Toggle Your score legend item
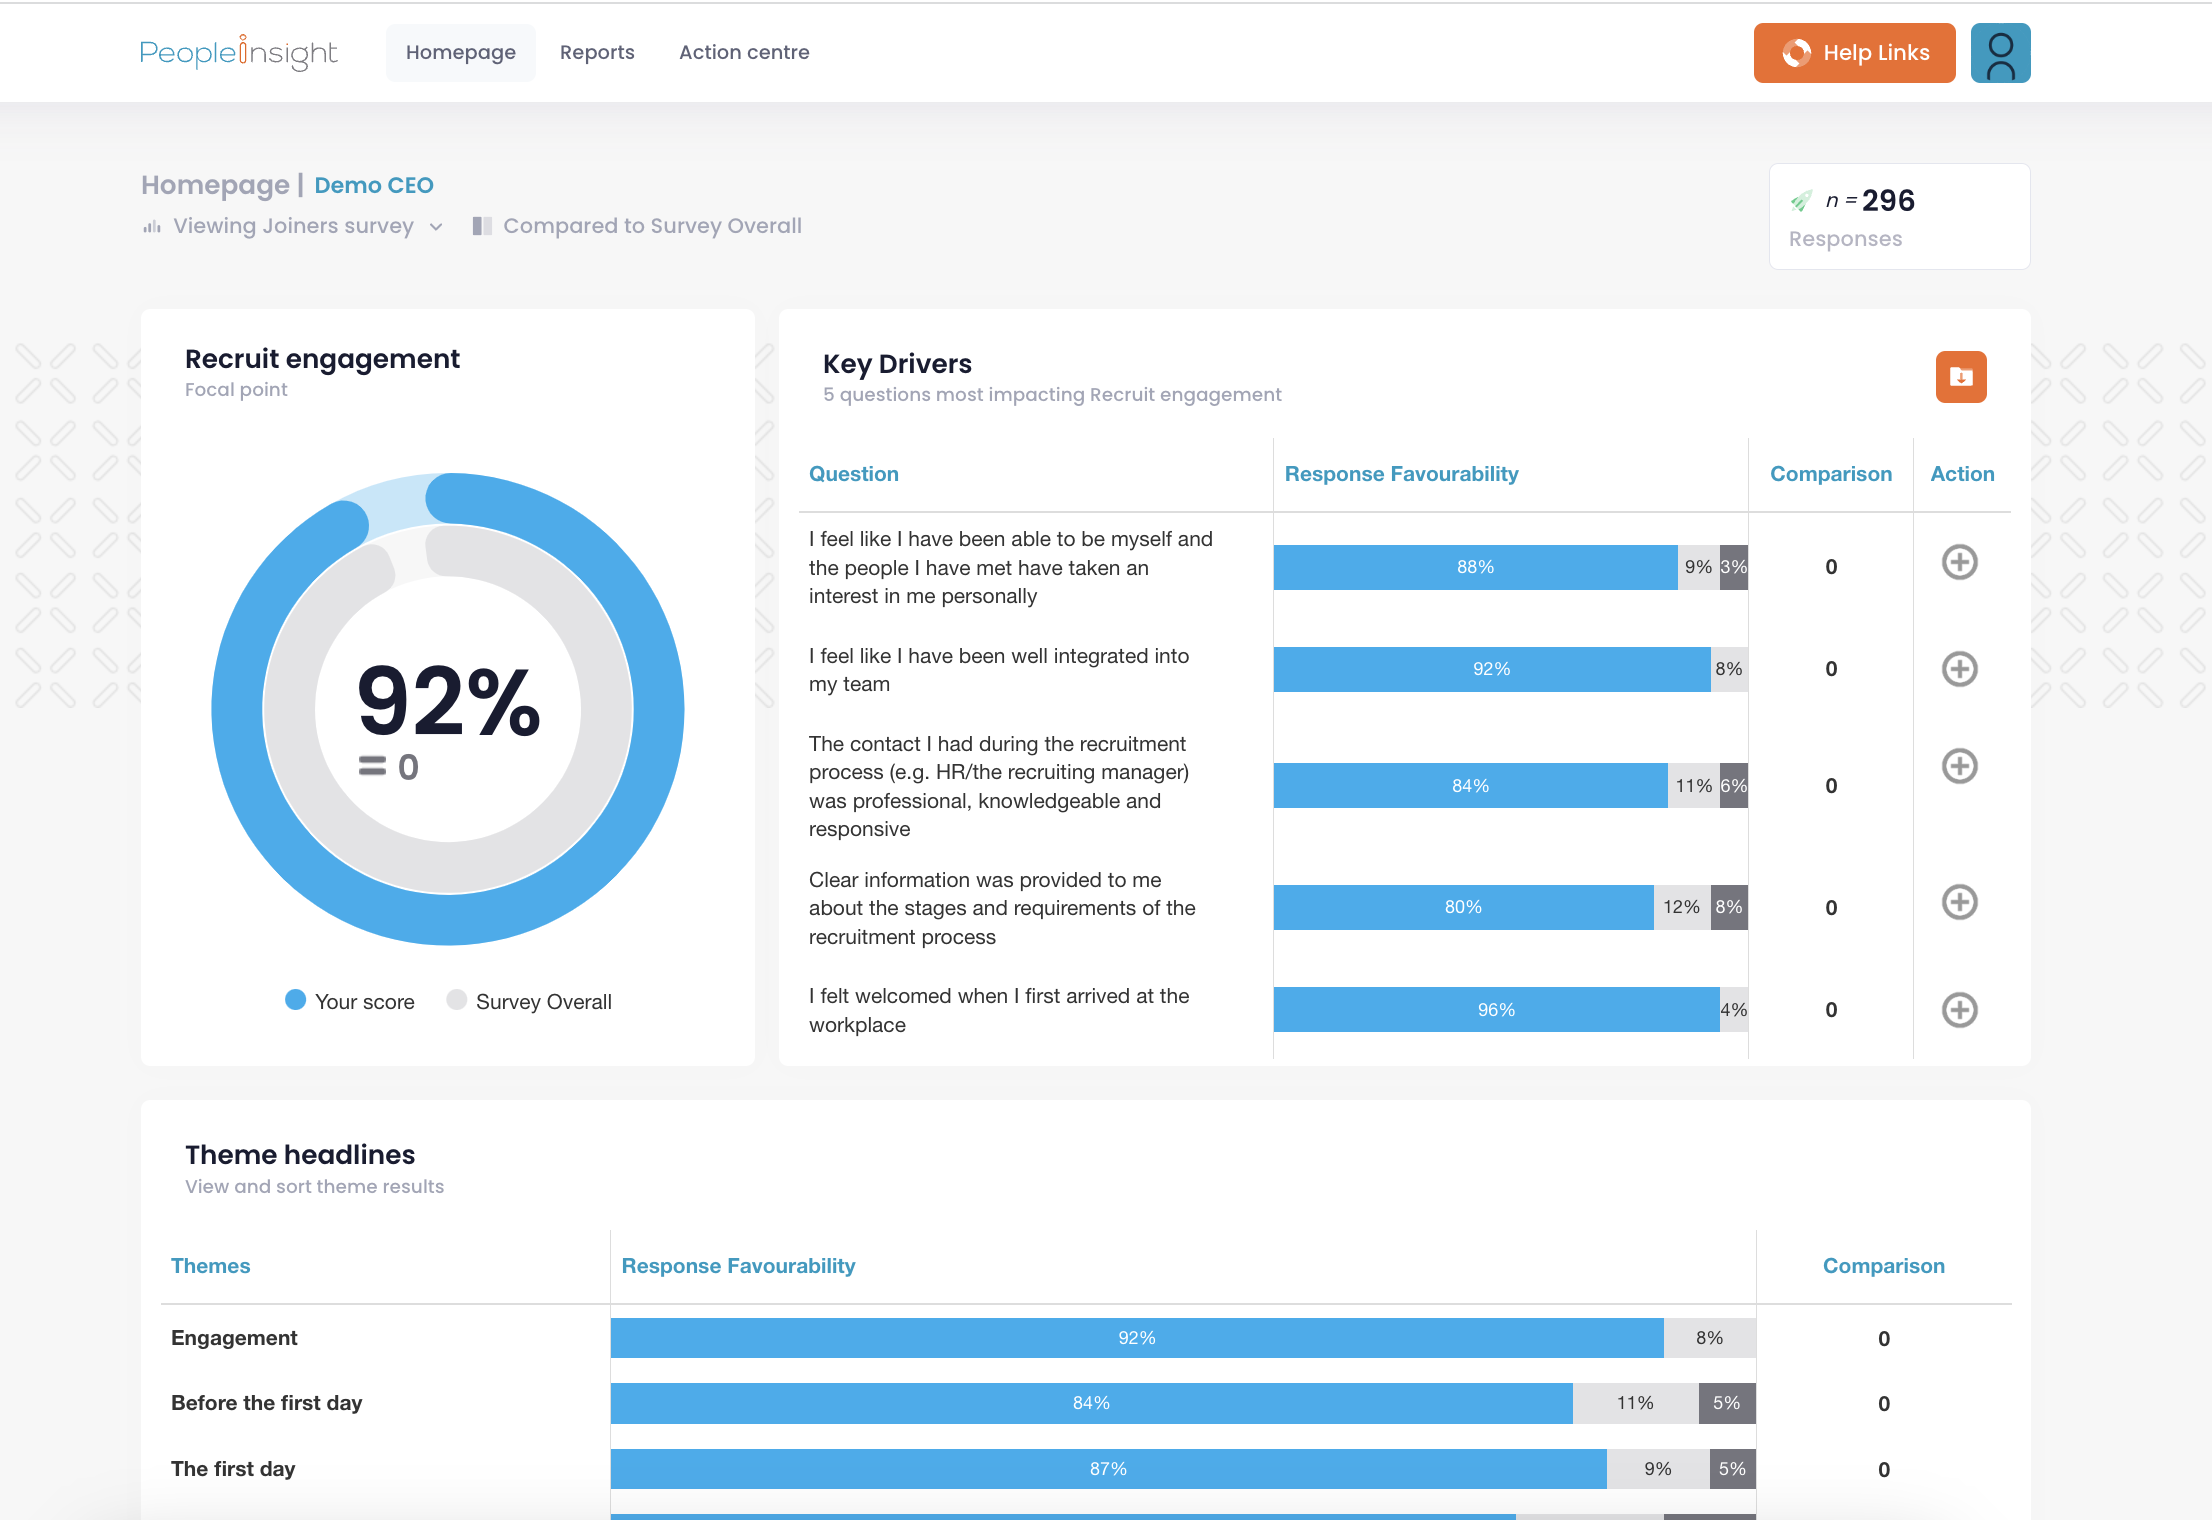 click(350, 1001)
